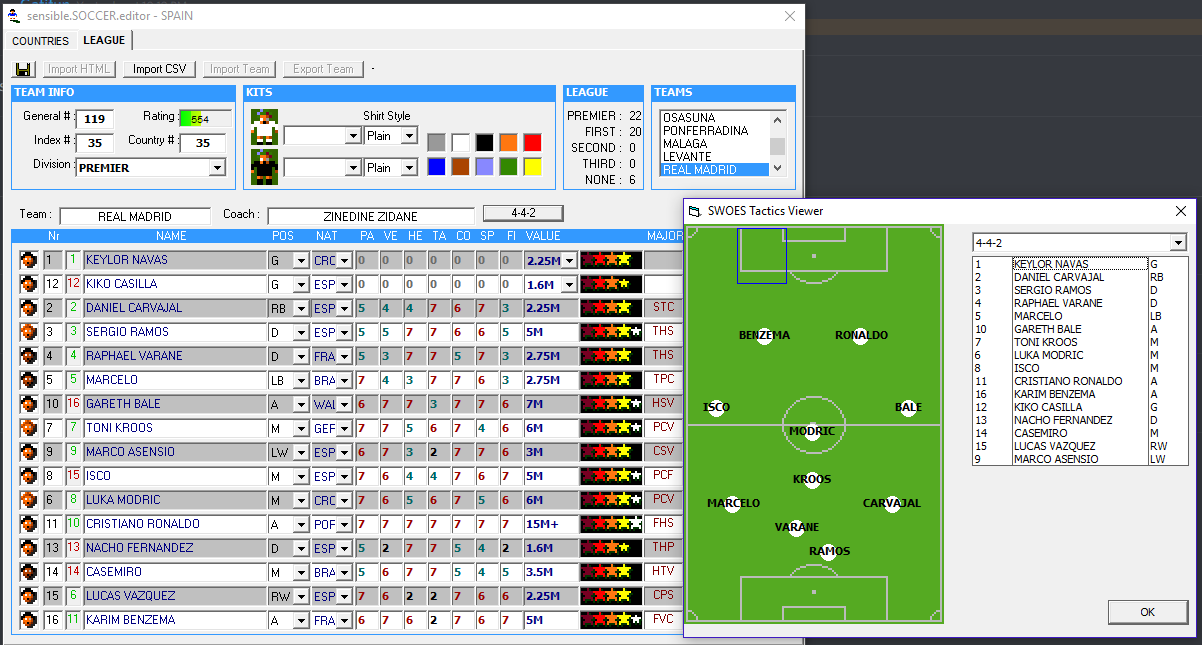Viewport: 1202px width, 645px height.
Task: Click the floppy disk save icon
Action: [23, 69]
